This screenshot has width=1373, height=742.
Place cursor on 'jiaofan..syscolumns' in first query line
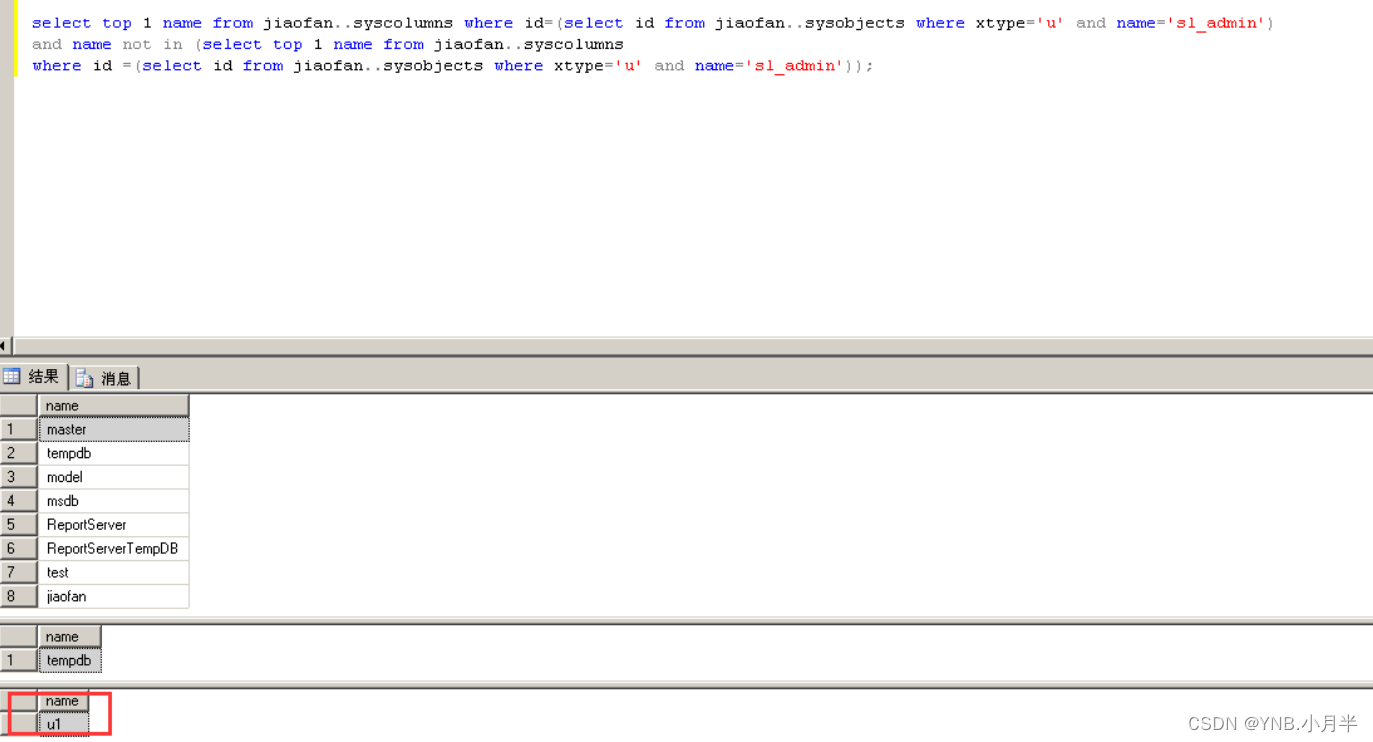coord(358,23)
